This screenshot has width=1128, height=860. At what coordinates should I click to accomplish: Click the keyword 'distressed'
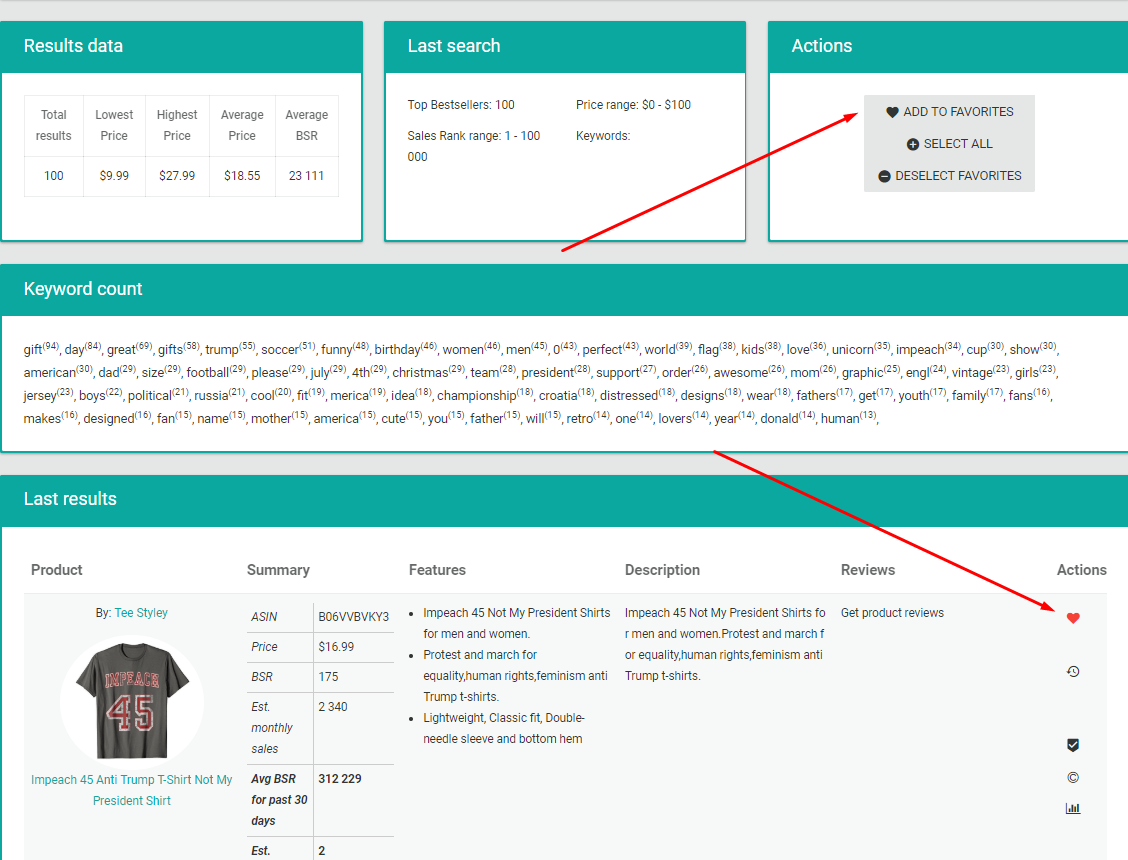[629, 396]
